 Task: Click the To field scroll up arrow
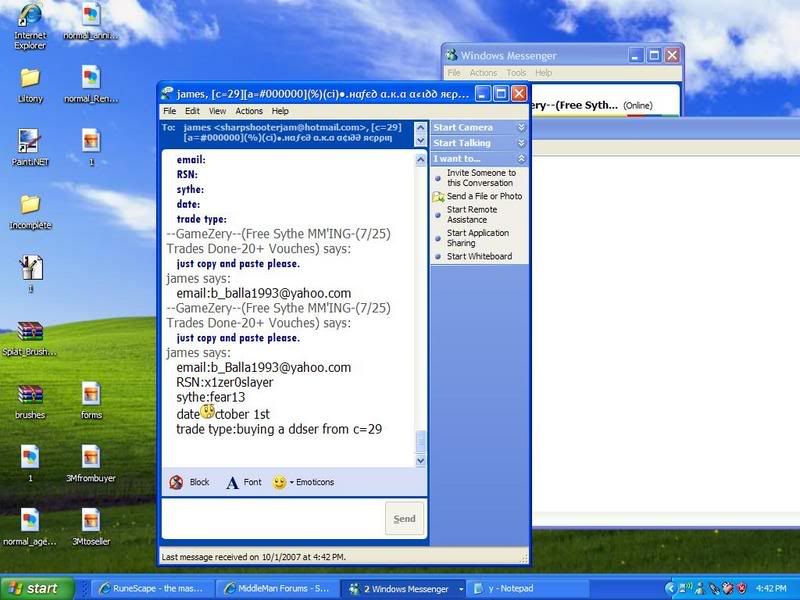(420, 128)
